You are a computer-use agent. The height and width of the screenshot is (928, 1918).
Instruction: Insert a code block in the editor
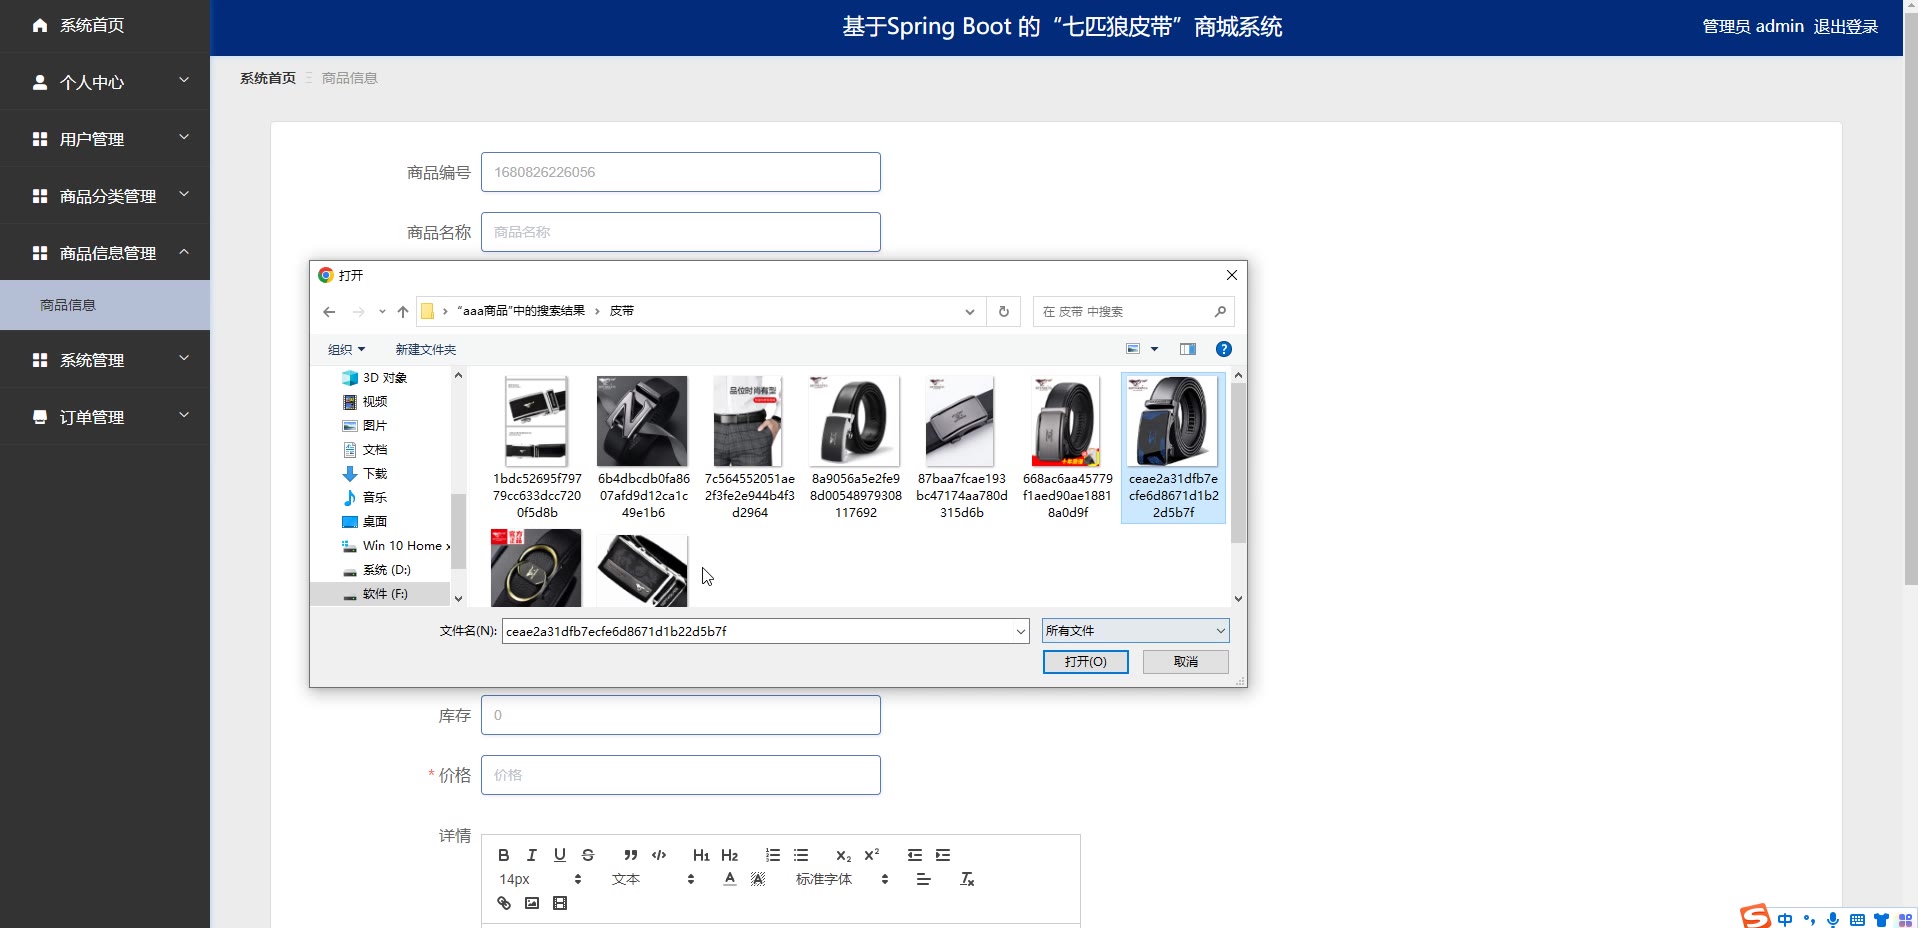click(659, 855)
